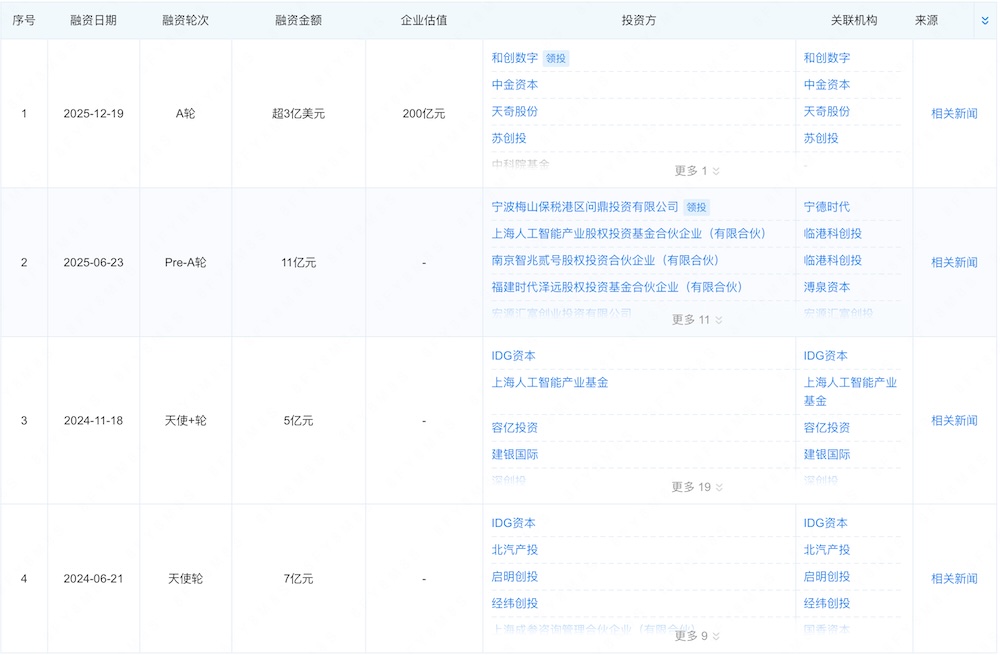Open 天奇股份 in 关联机构 column
This screenshot has width=1000, height=655.
pos(827,112)
